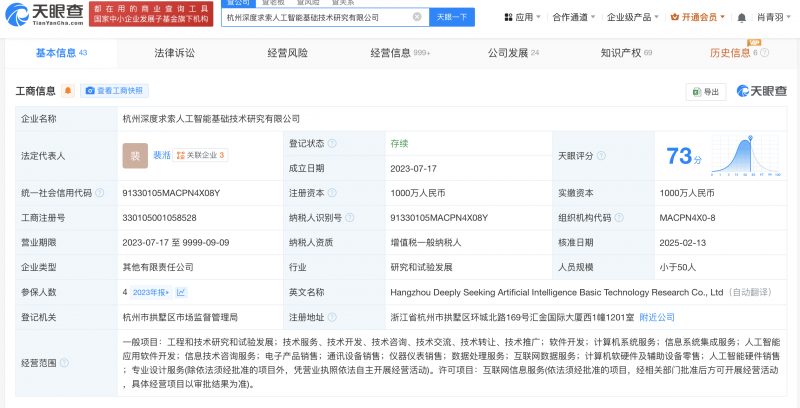
Task: Click the 天眼查 logo at top left
Action: pos(44,14)
